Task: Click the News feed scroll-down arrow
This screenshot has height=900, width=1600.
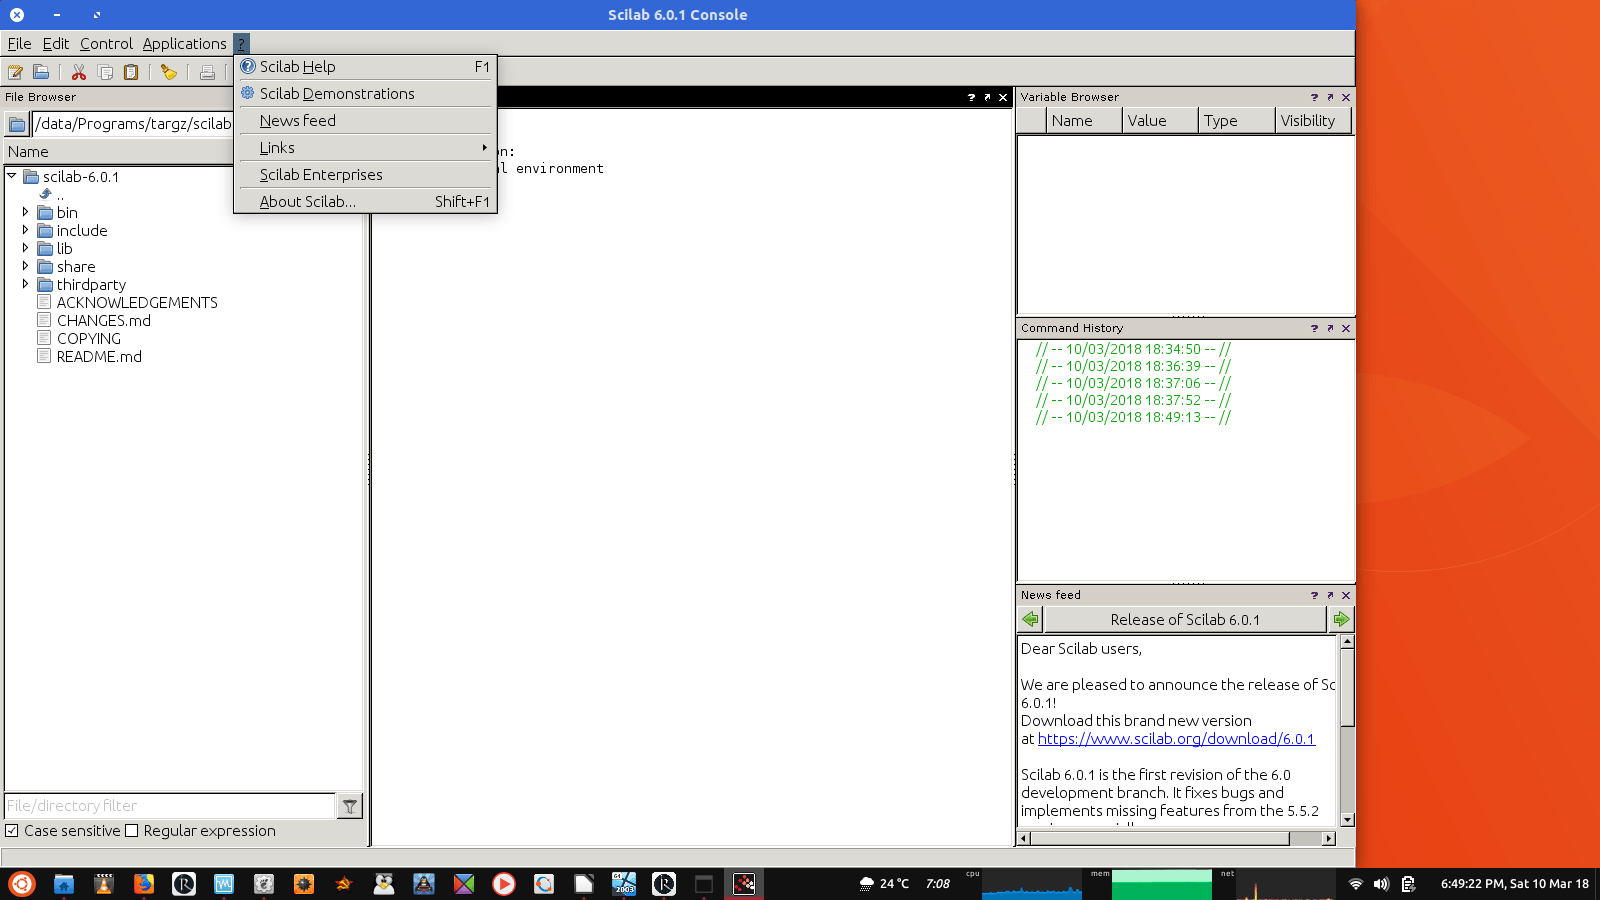Action: [1347, 820]
